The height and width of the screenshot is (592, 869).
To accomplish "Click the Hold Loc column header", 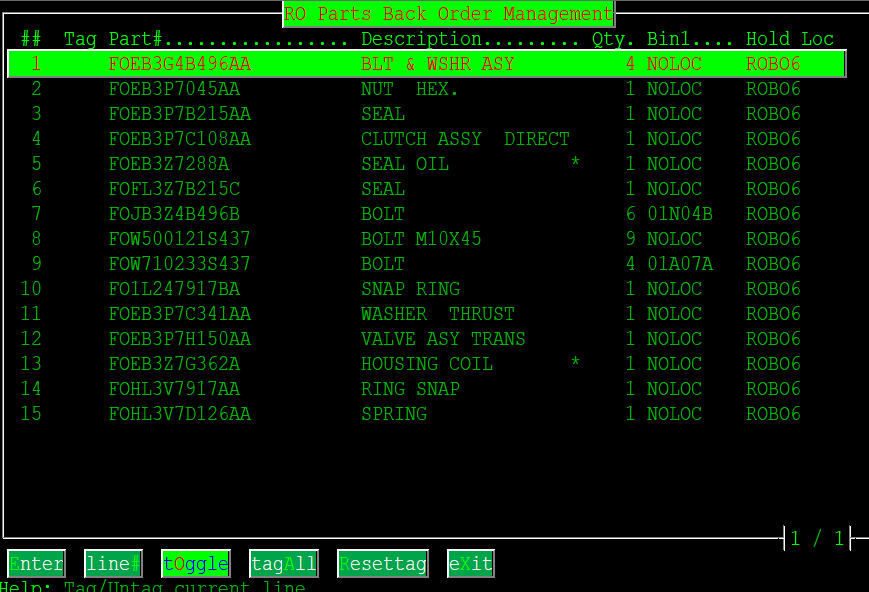I will click(790, 39).
